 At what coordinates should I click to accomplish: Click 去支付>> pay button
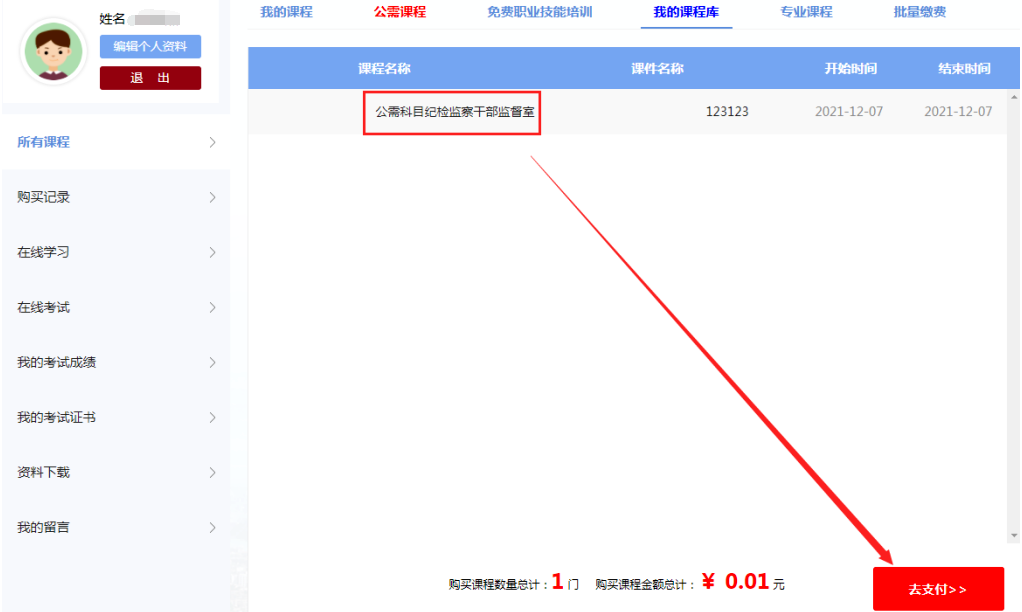click(937, 589)
